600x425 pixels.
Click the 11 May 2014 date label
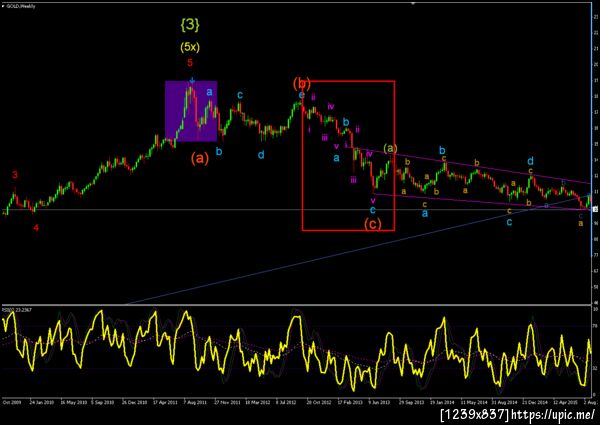473,402
